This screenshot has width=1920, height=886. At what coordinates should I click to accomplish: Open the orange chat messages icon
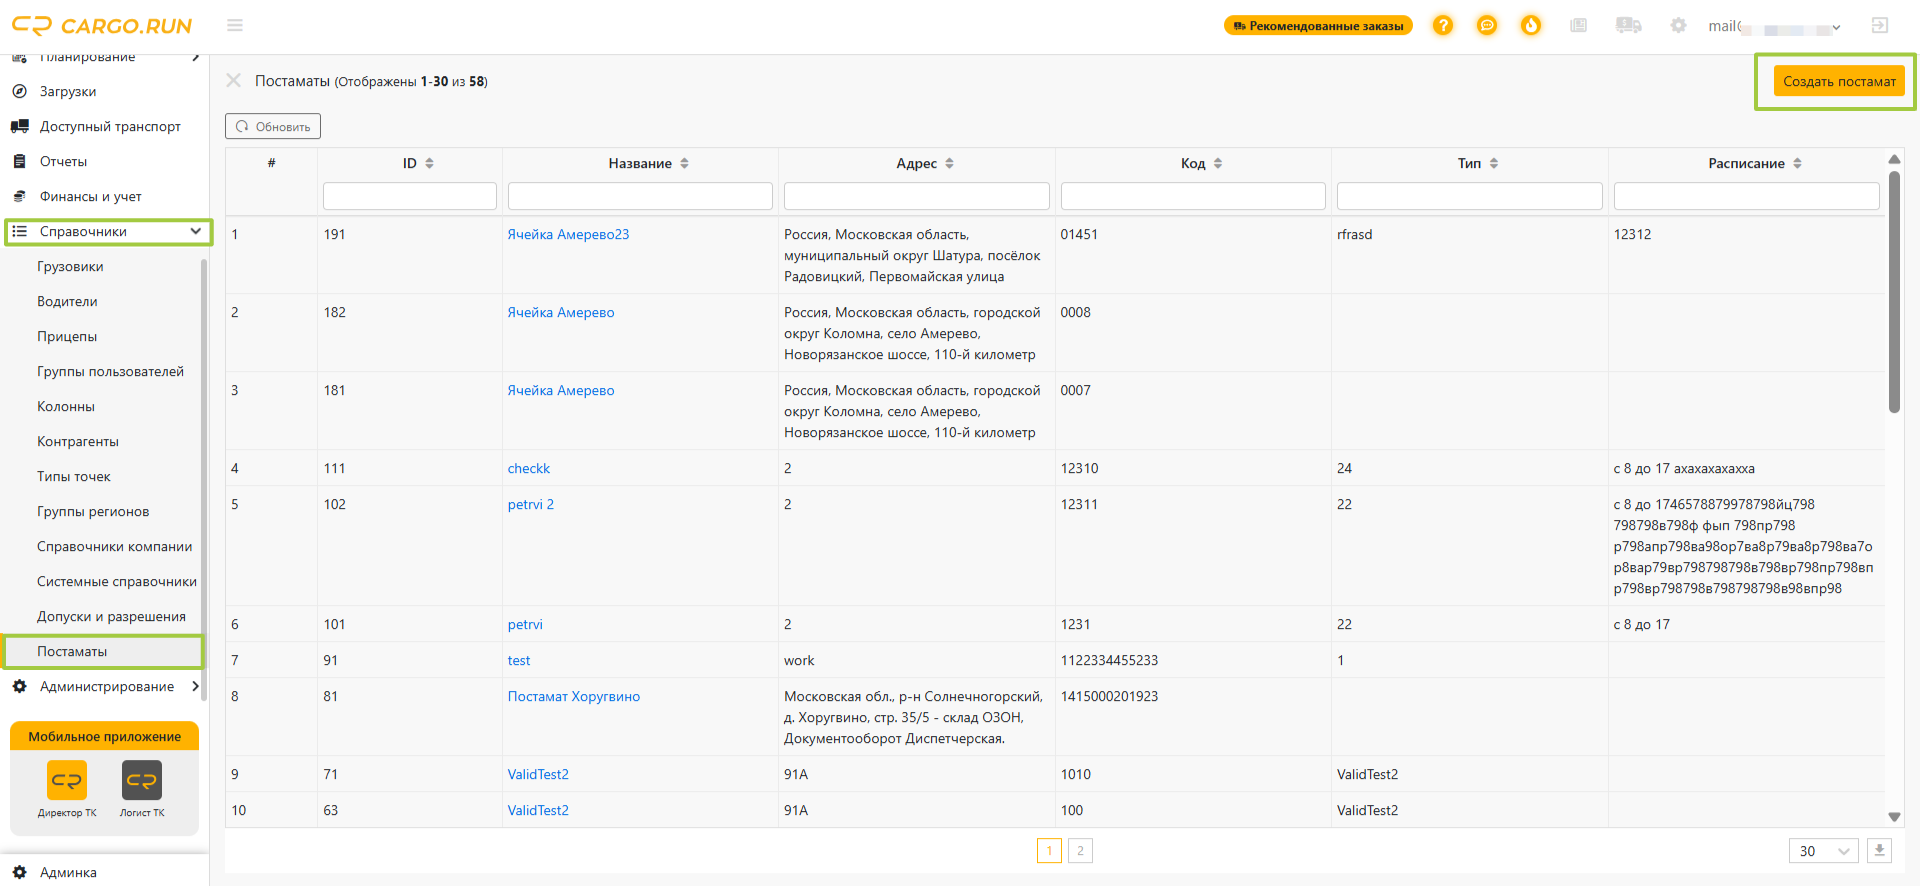pos(1487,25)
